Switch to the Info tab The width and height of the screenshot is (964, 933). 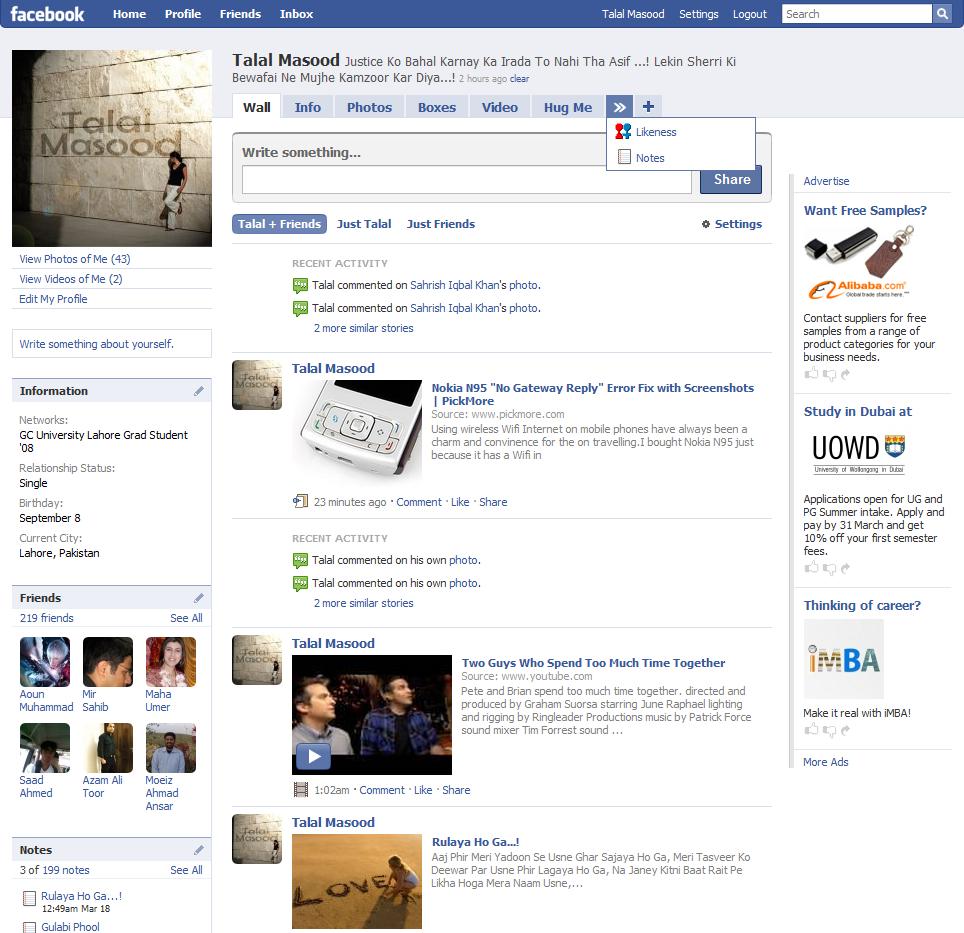coord(307,108)
